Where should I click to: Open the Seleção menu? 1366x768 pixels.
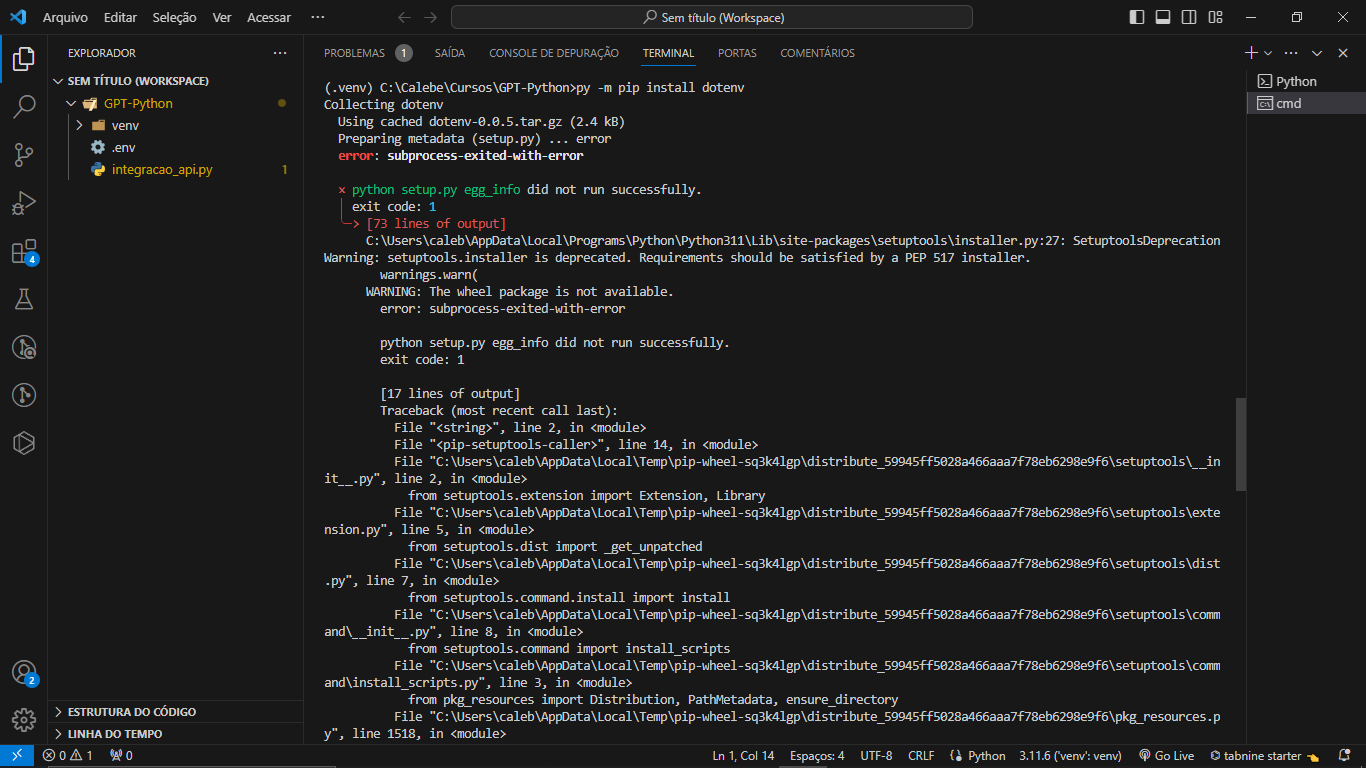[x=175, y=17]
